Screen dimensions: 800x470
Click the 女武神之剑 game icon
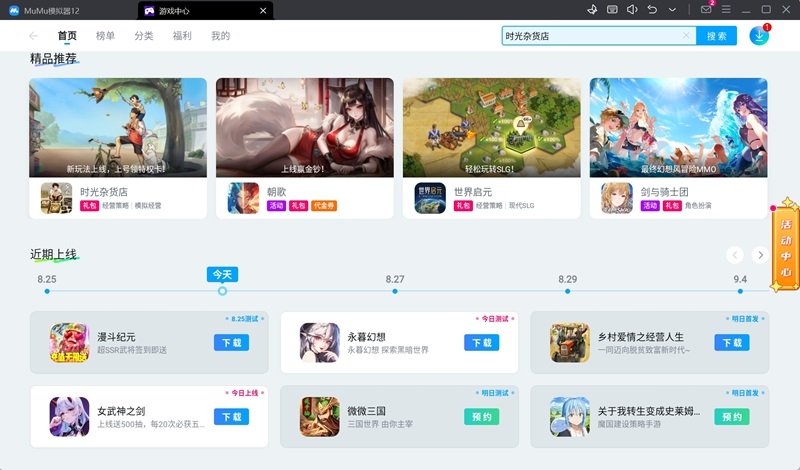click(69, 417)
